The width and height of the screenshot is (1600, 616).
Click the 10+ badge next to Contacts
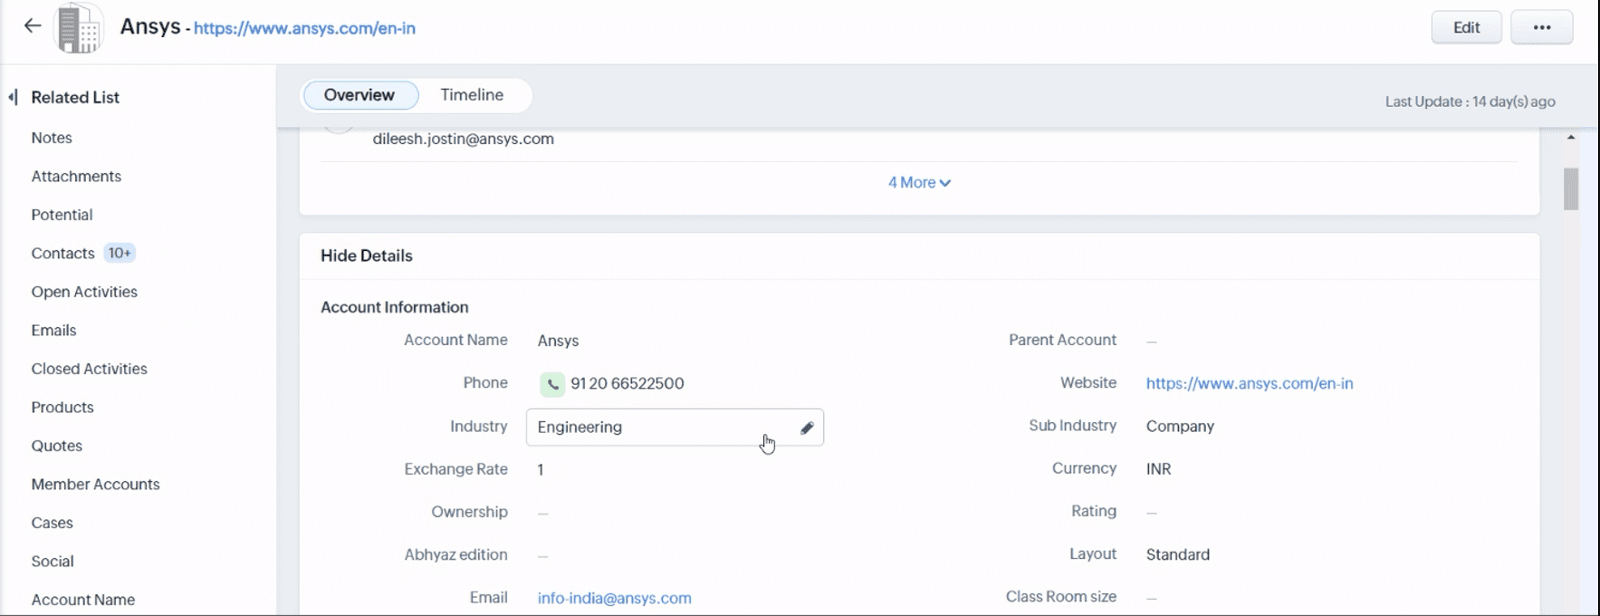coord(120,254)
